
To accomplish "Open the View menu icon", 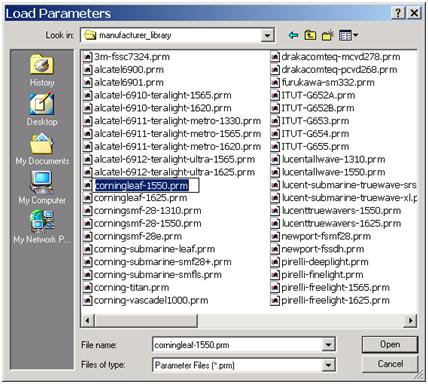I will pos(348,35).
